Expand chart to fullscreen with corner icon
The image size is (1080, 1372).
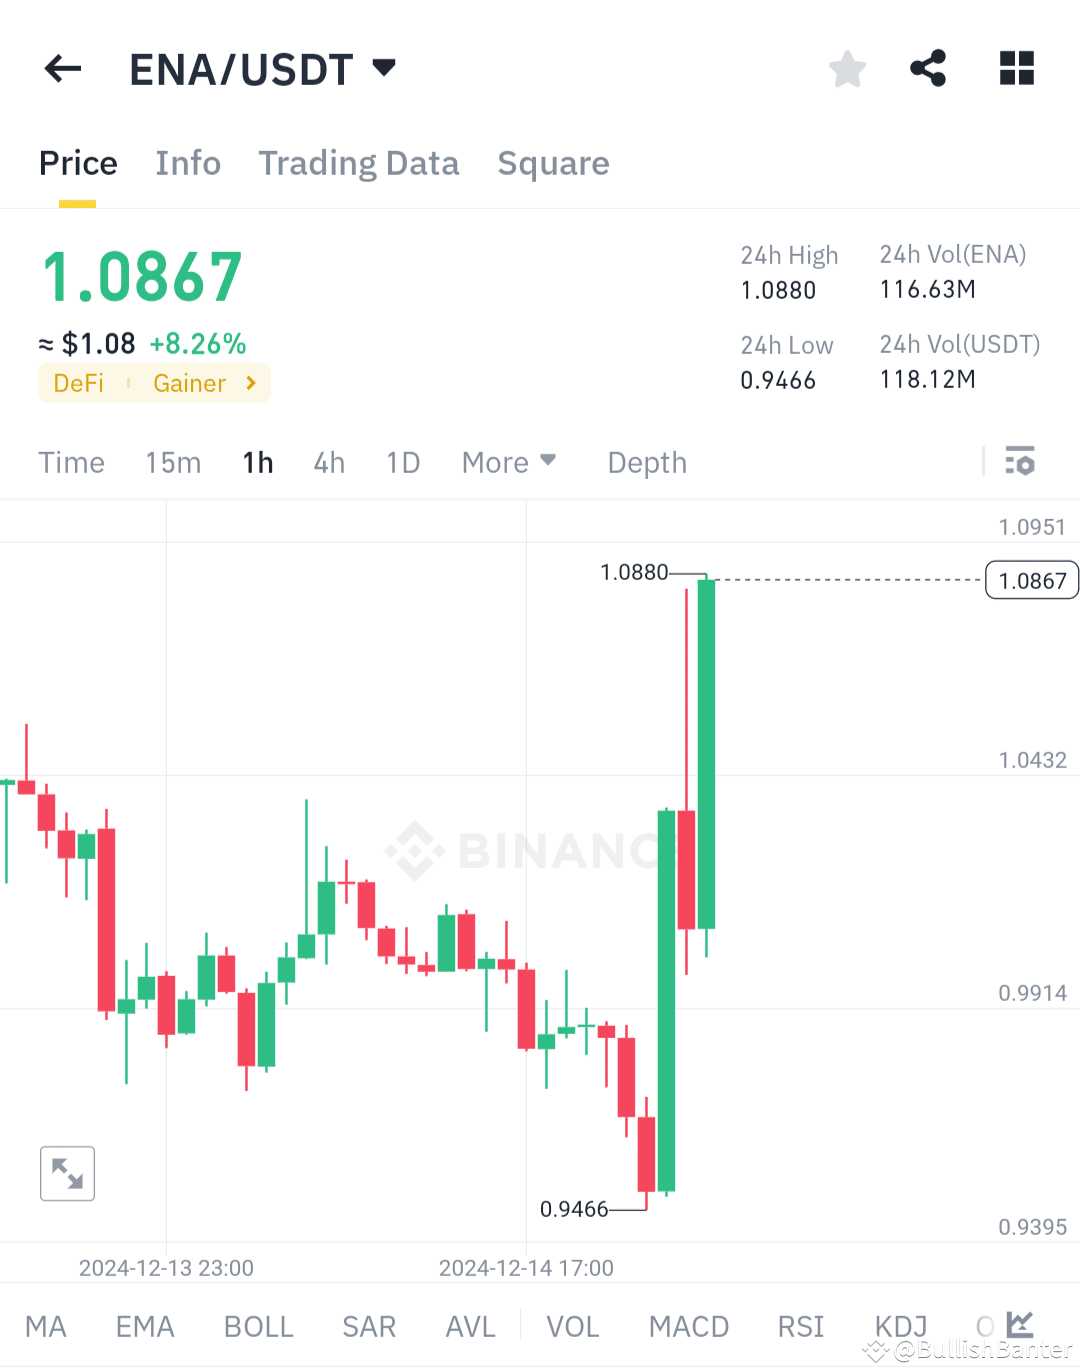[66, 1173]
